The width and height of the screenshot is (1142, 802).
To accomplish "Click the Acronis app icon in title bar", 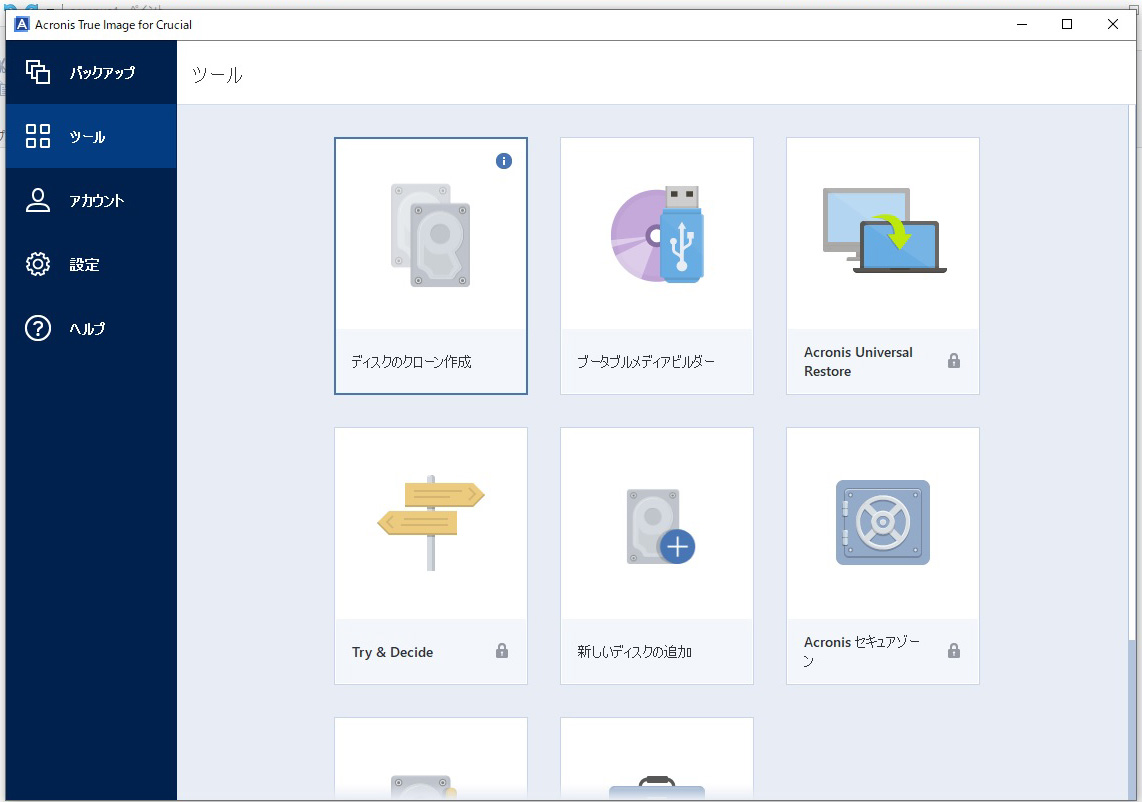I will 22,24.
